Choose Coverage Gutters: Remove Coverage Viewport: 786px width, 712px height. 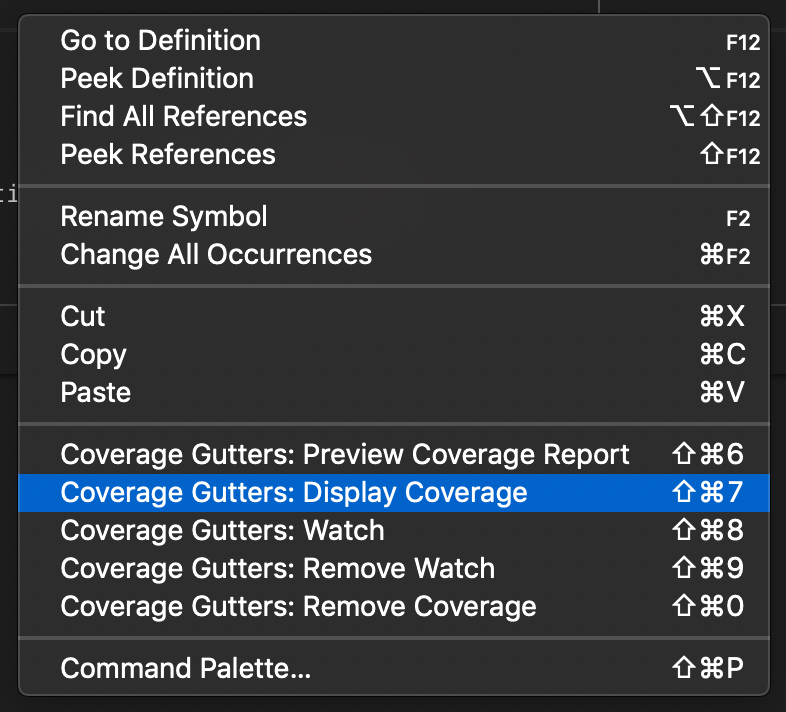pyautogui.click(x=298, y=607)
